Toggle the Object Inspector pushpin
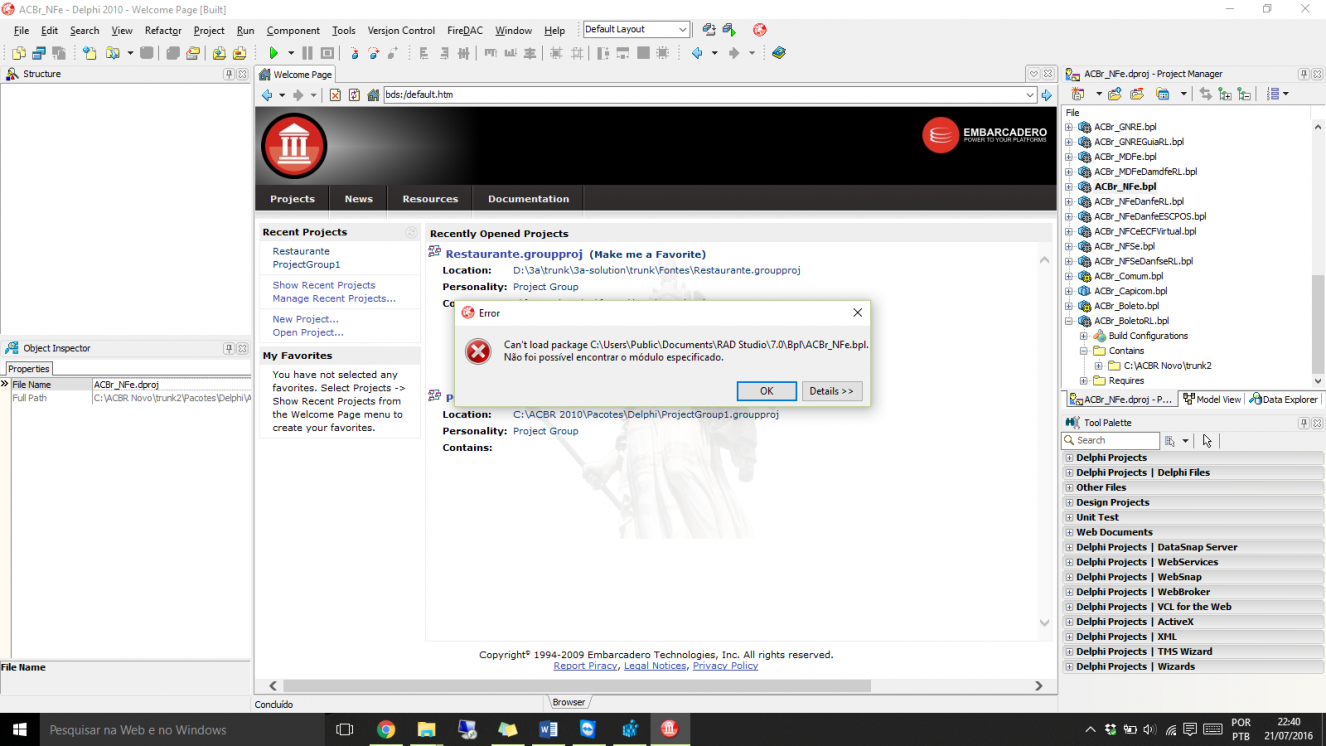 point(228,348)
